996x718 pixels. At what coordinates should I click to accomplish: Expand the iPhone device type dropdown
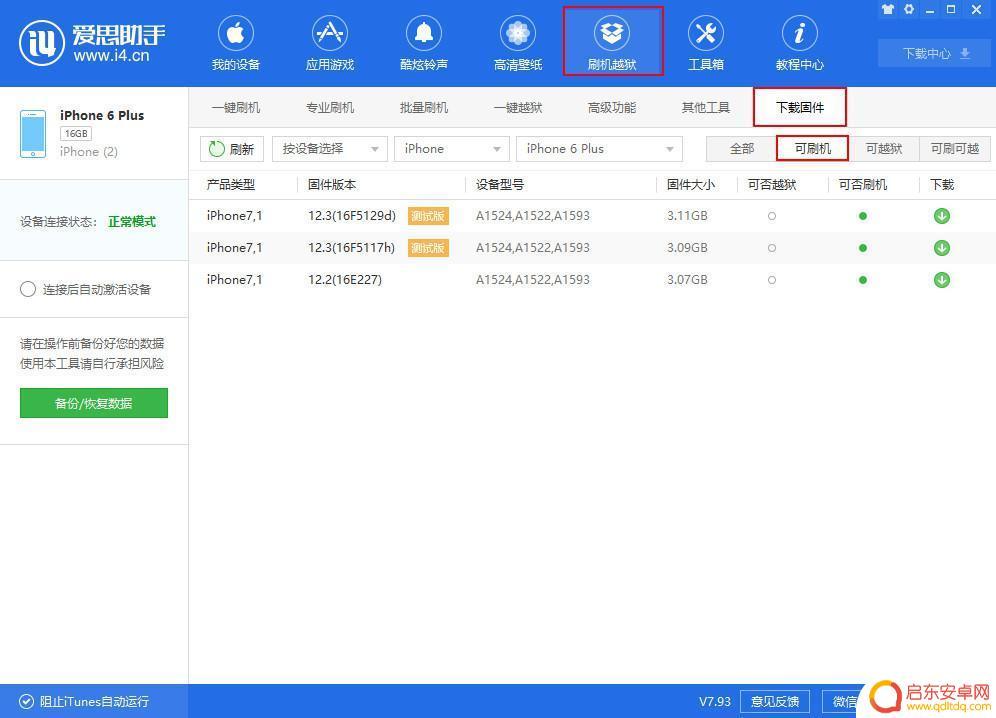(x=452, y=149)
